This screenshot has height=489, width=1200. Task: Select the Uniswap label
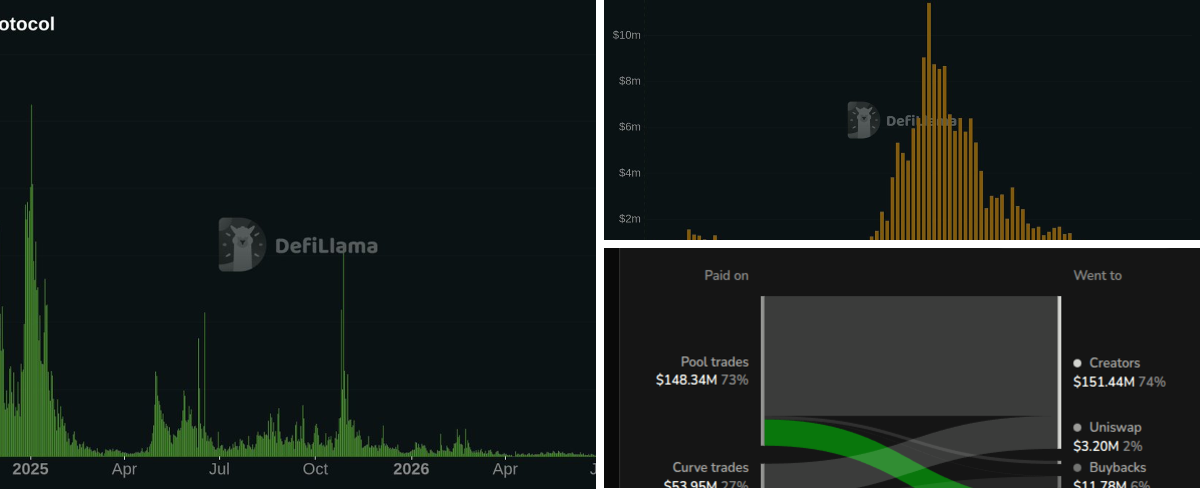tap(1115, 427)
